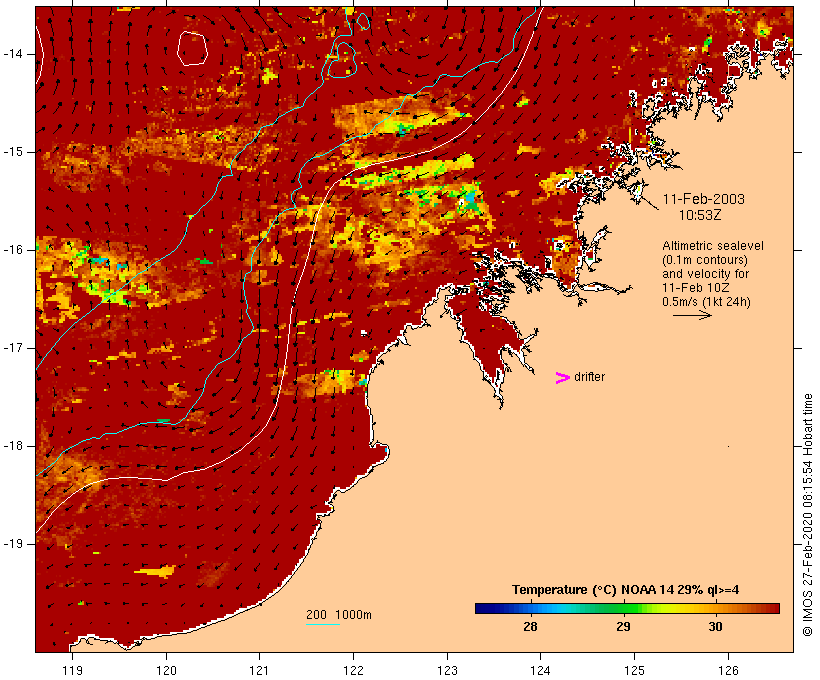Screen dimensions: 820x680
Task: Click the '28' colorbar tick label
Action: [x=530, y=626]
